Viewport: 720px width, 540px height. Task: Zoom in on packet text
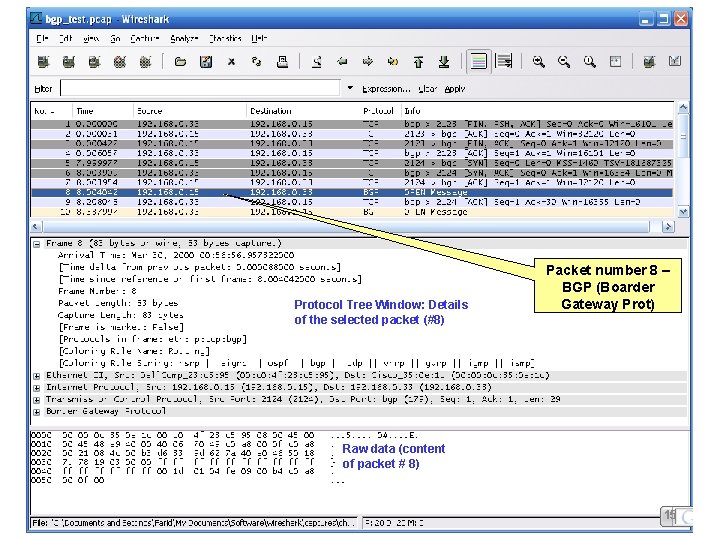[x=539, y=62]
